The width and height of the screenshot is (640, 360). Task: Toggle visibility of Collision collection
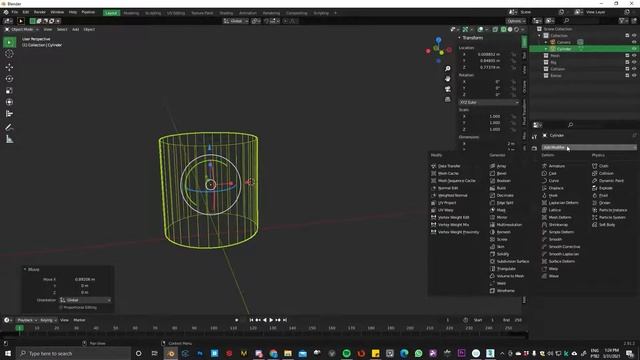pos(634,69)
